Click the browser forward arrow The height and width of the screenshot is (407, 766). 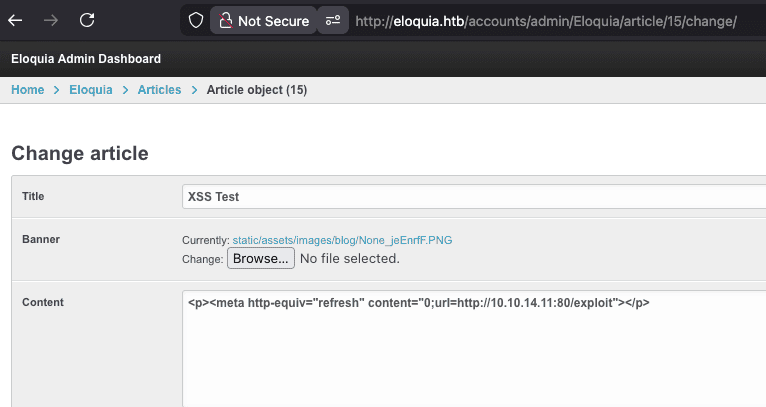(51, 21)
